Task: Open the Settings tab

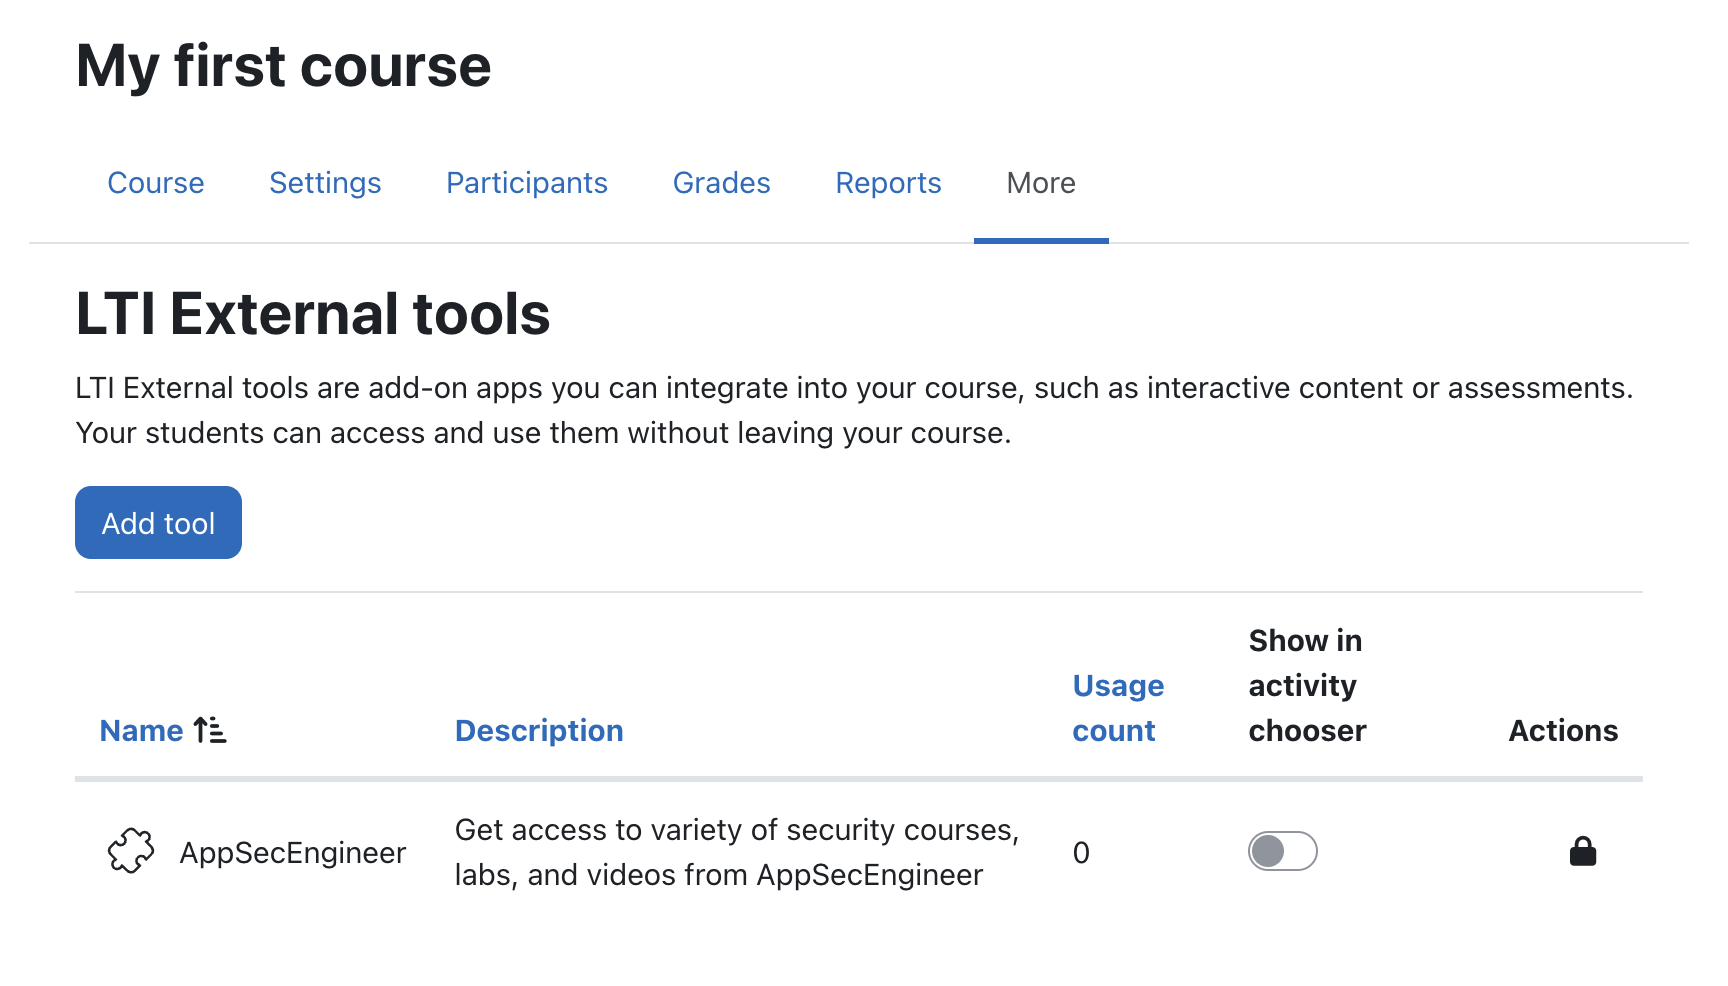Action: [325, 183]
